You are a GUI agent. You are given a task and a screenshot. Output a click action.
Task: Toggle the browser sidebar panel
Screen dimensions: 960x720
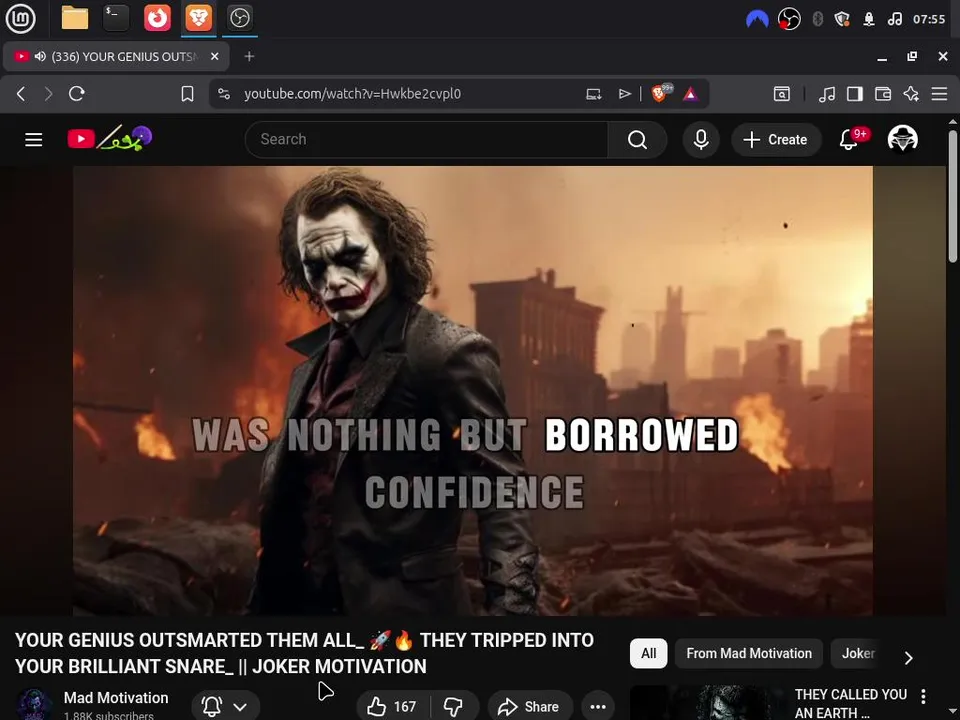click(855, 94)
